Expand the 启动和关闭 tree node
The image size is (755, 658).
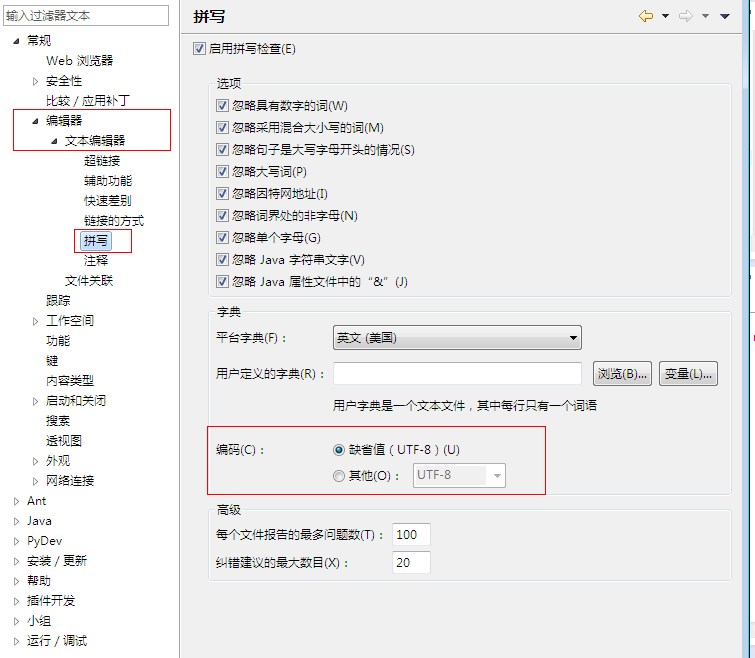pyautogui.click(x=35, y=401)
